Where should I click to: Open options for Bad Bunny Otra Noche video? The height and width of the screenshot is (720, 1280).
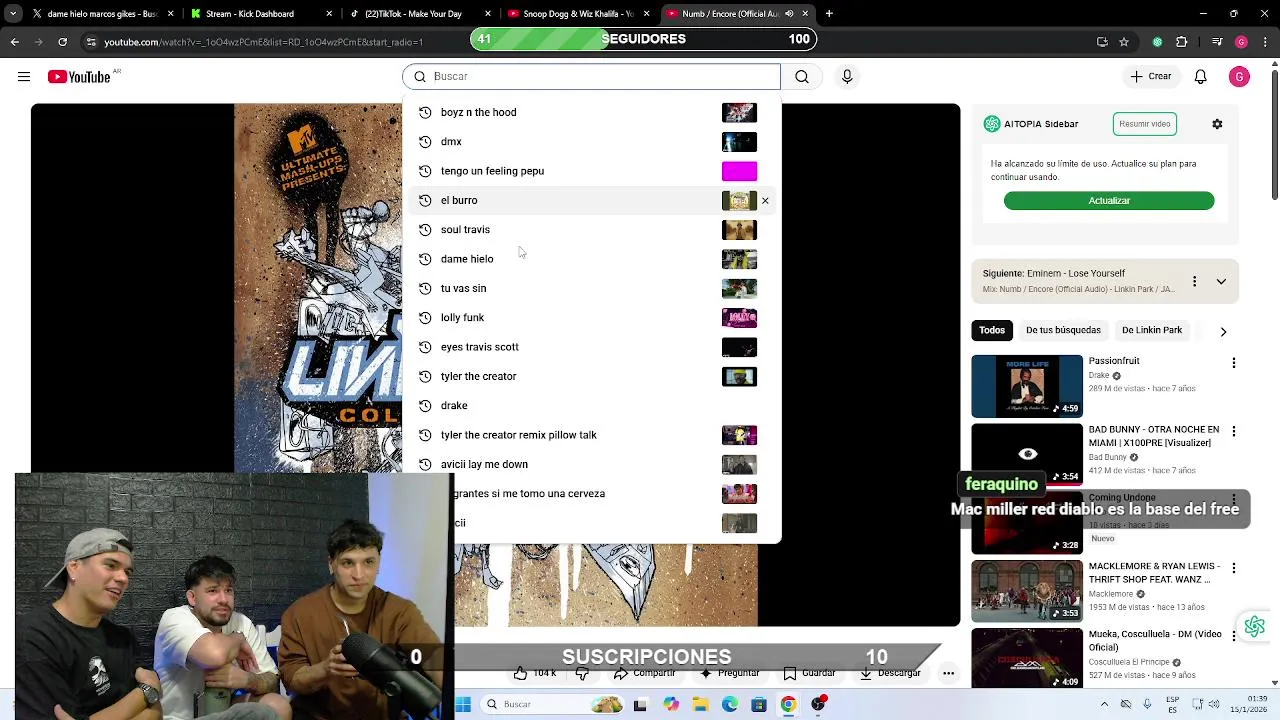coord(1234,431)
